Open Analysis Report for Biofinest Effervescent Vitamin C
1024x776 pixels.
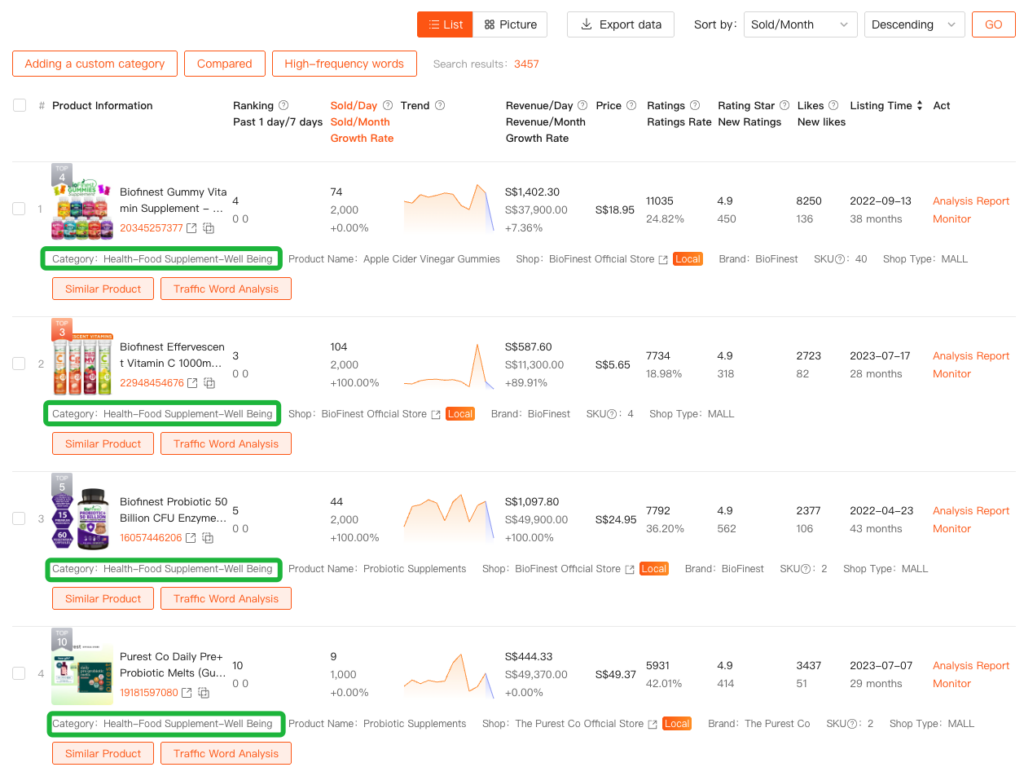pyautogui.click(x=970, y=356)
